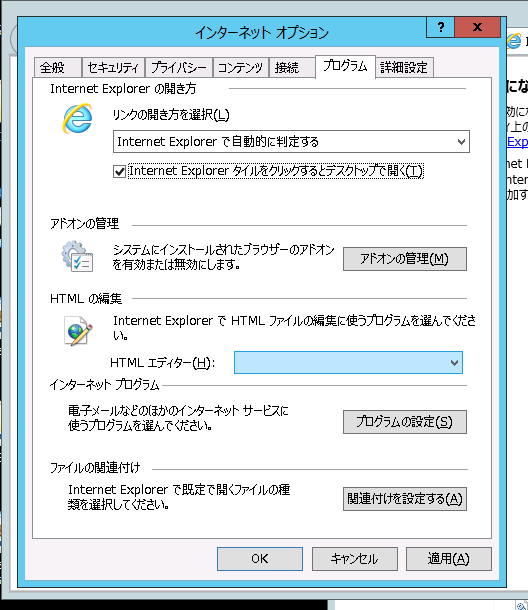Open the プライバシー tab
The height and width of the screenshot is (610, 528).
[x=179, y=68]
